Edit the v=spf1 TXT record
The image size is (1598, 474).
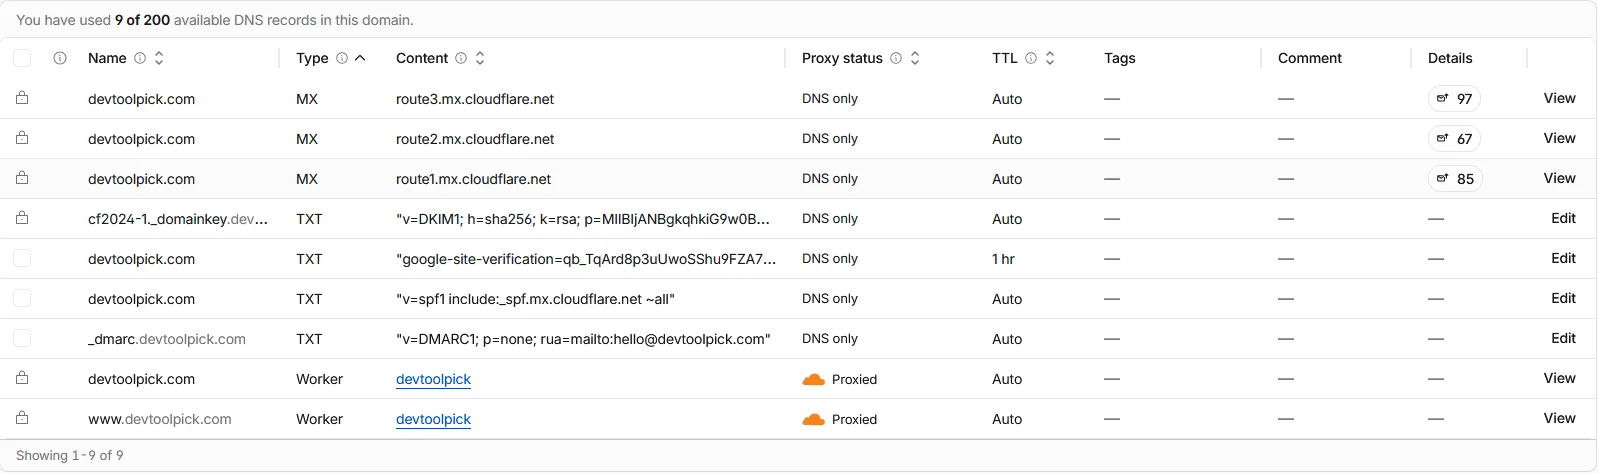(1563, 298)
